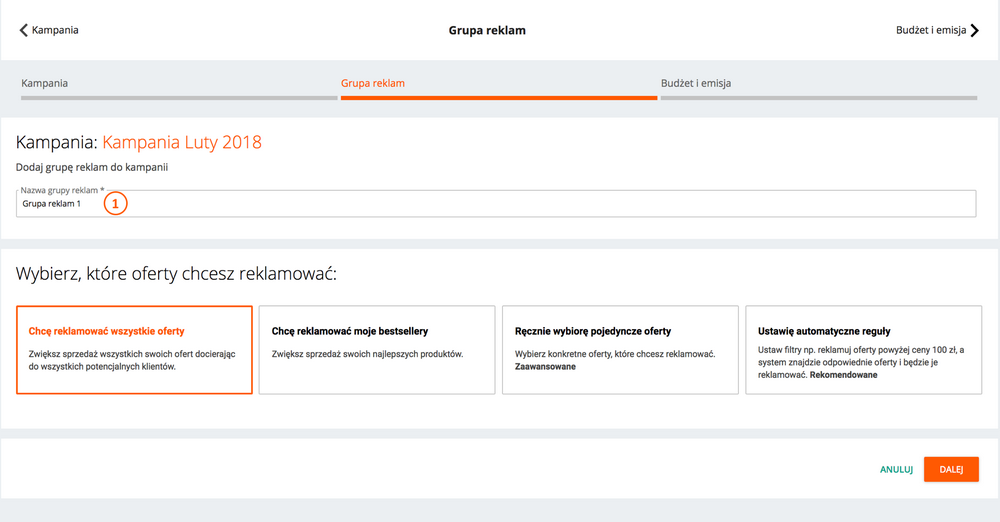Select the Ustawię automatyczne reguły option
The image size is (1000, 522).
863,350
